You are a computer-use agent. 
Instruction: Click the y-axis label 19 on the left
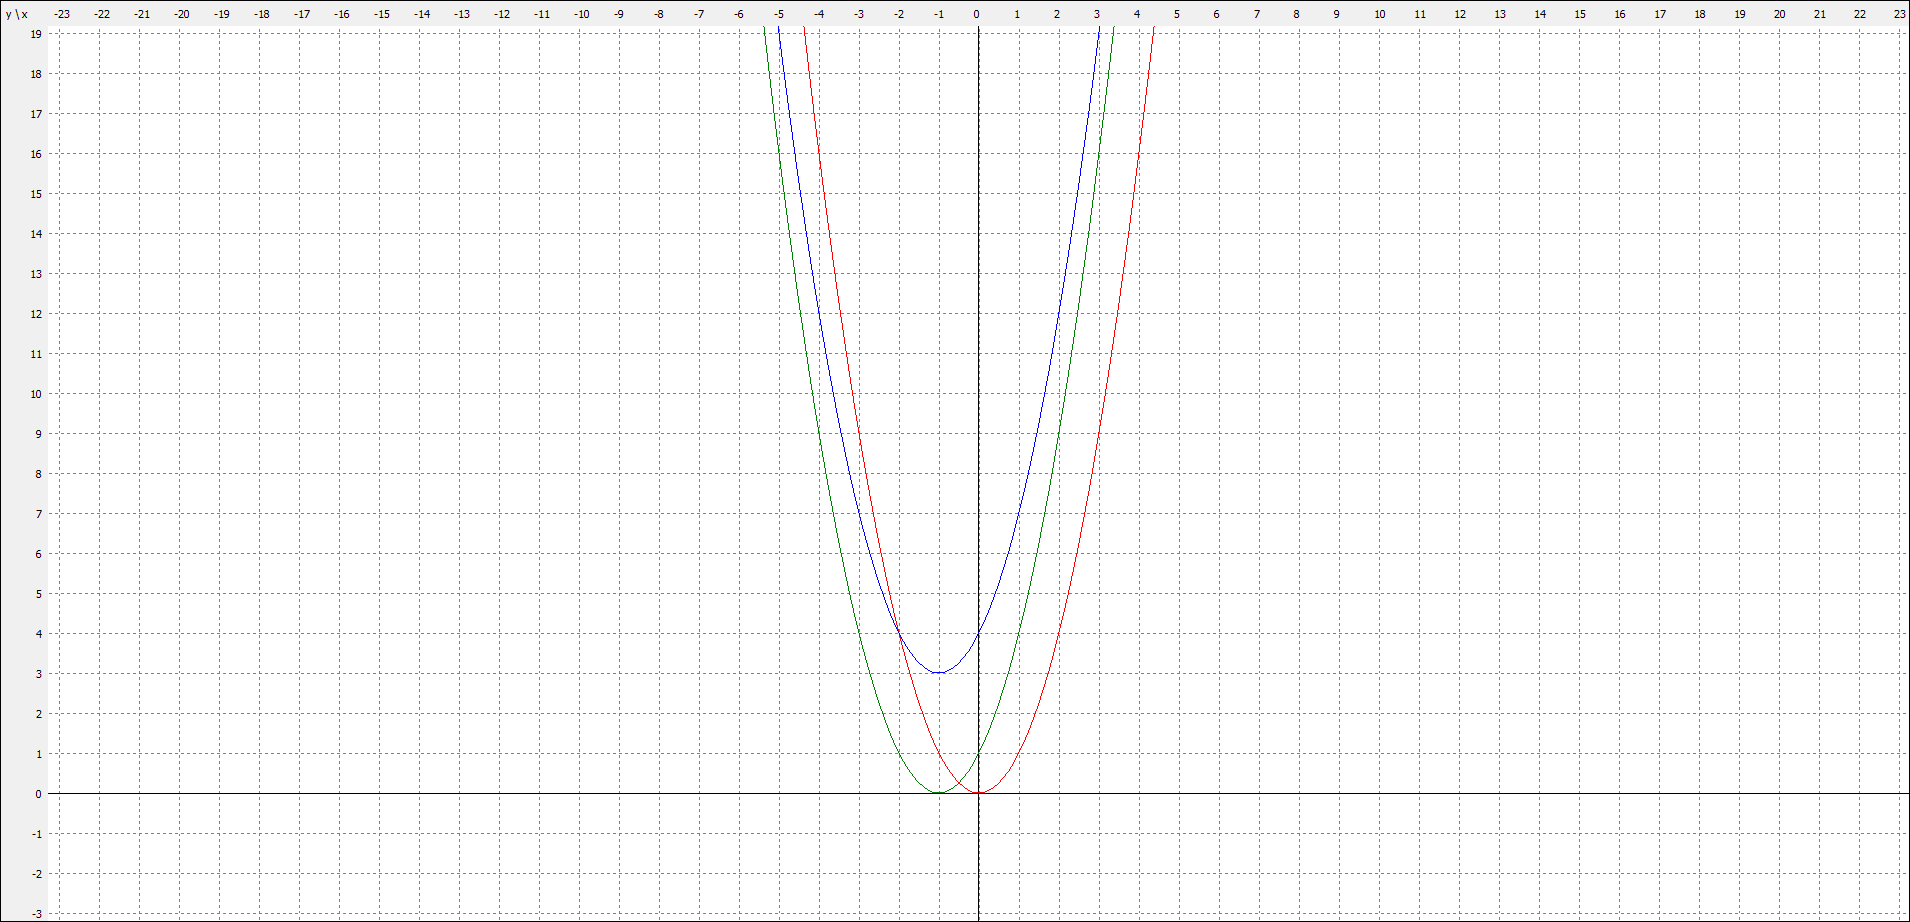36,34
